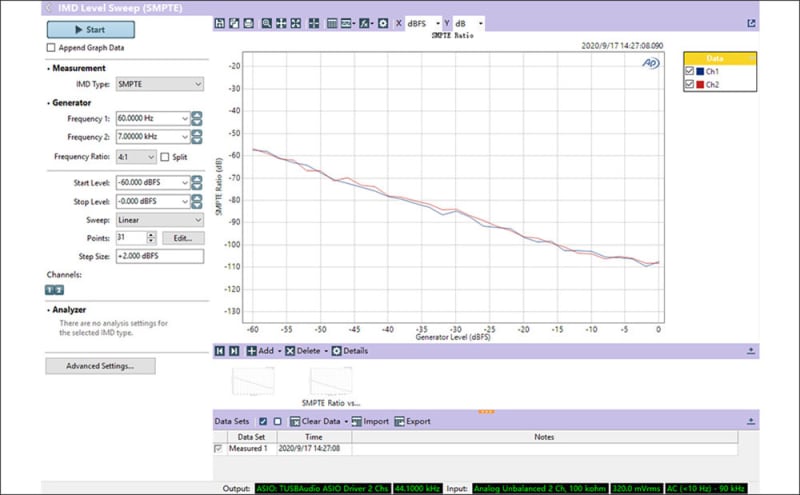800x495 pixels.
Task: Click the Delete result X icon
Action: 290,351
